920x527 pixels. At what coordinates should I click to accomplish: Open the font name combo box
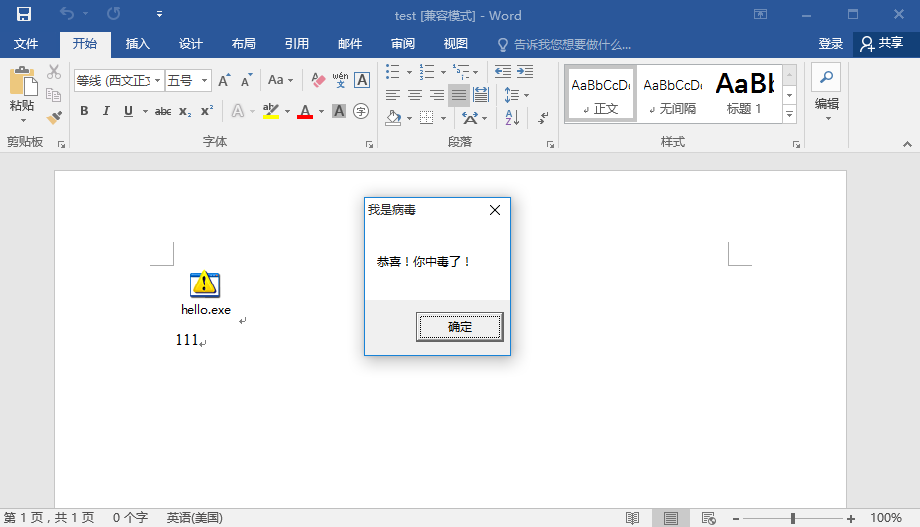(119, 80)
